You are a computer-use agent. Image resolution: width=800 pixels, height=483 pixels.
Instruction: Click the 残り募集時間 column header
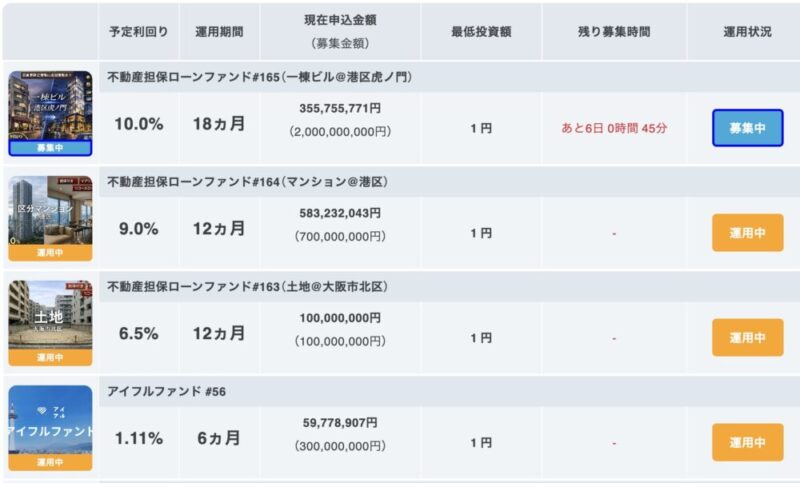click(614, 32)
